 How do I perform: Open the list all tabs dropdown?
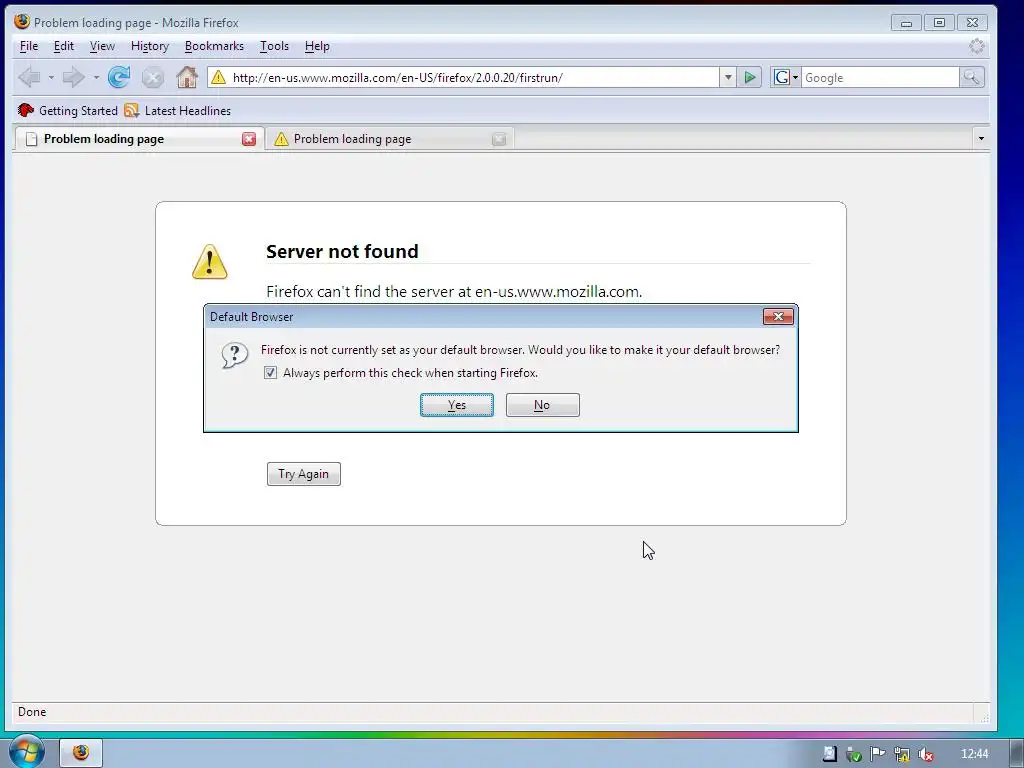point(981,138)
